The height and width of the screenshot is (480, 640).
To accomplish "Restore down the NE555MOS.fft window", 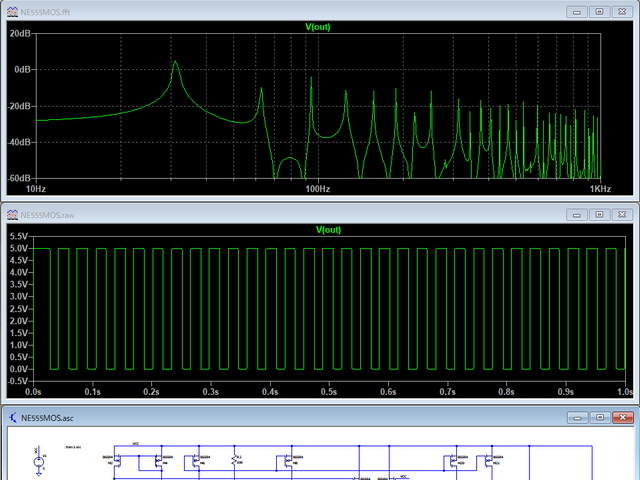I will pos(599,12).
